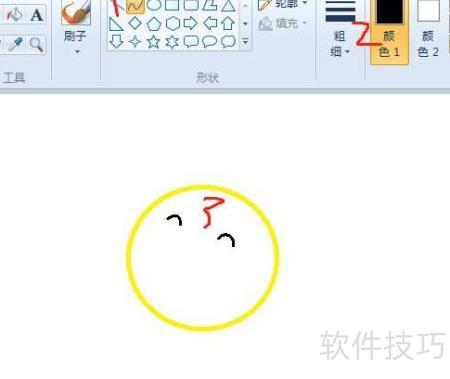Open the 粗细 line size menu

tap(340, 44)
